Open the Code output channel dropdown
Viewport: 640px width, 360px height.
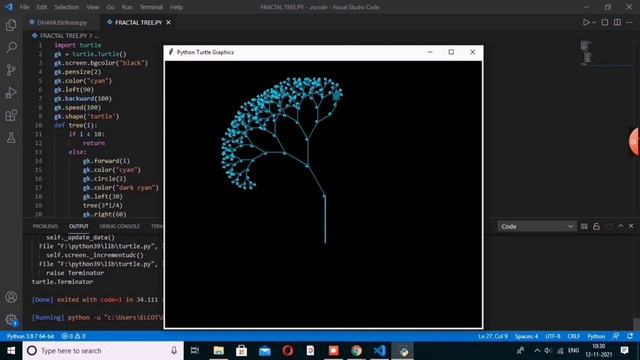536,226
